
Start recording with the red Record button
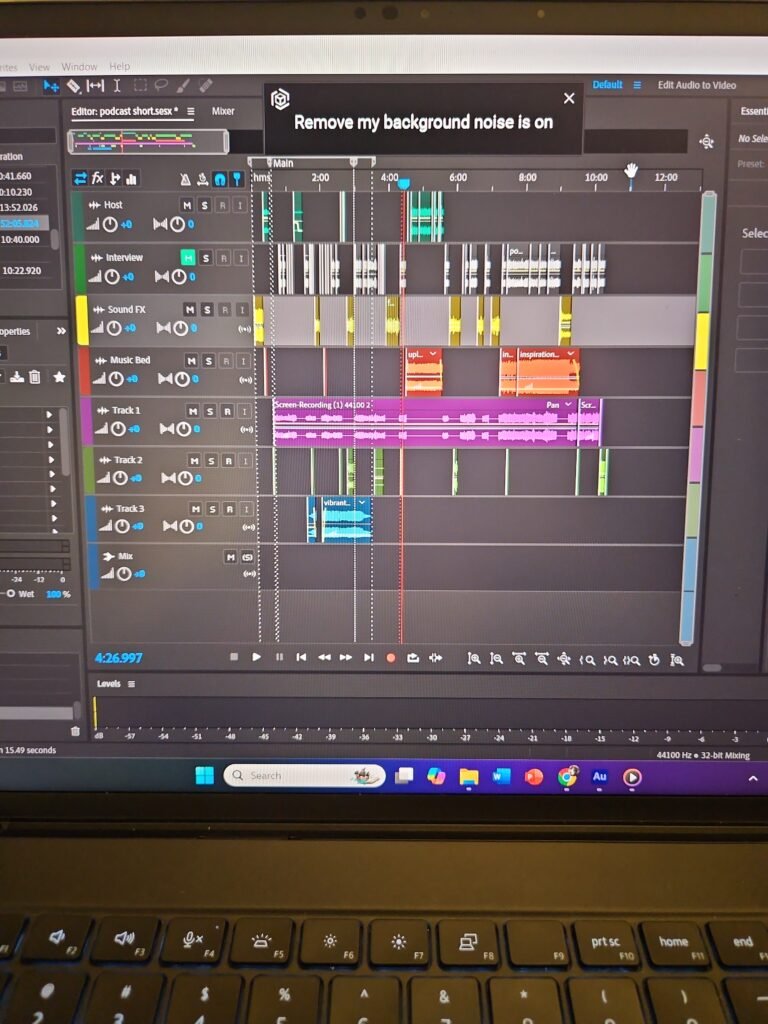[391, 658]
